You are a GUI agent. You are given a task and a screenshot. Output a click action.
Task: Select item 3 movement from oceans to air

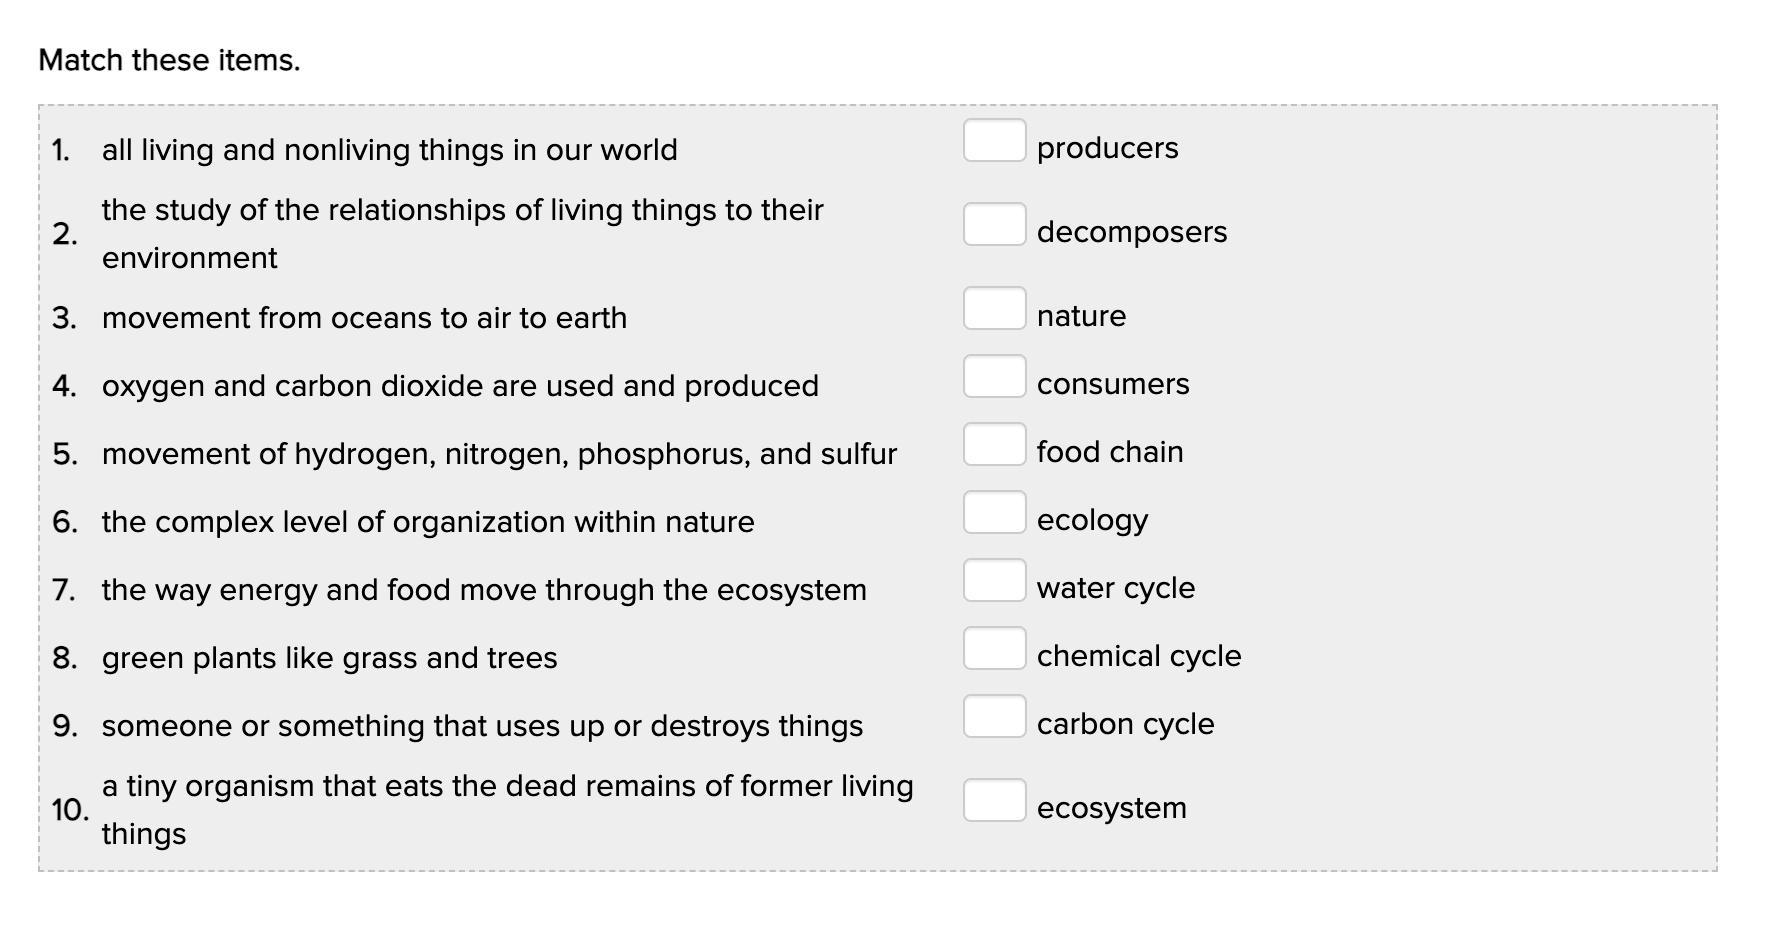click(364, 318)
